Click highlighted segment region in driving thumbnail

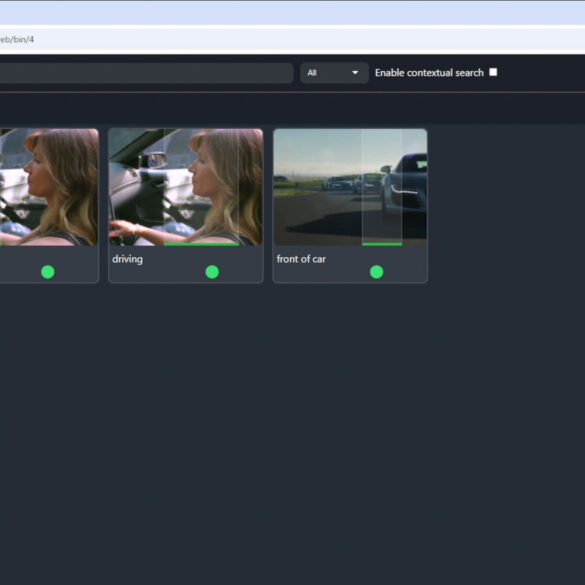tap(201, 186)
